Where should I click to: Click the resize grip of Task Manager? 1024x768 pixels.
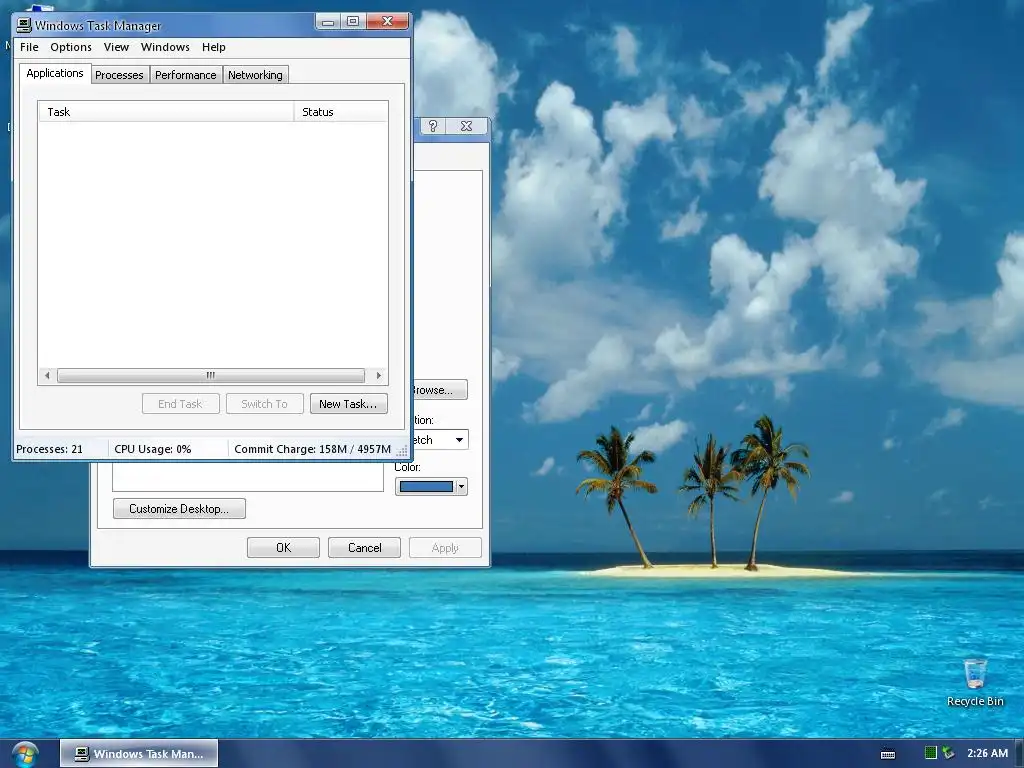(402, 451)
